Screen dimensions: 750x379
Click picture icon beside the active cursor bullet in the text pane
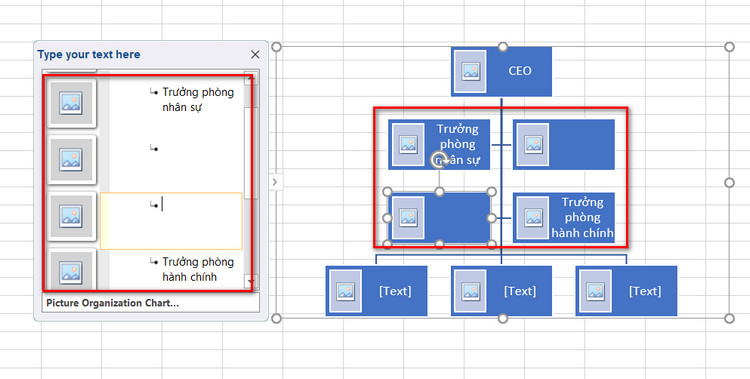[x=71, y=216]
